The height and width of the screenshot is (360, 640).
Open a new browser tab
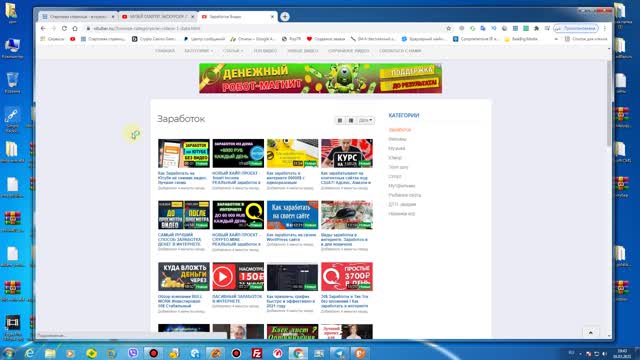tap(285, 16)
